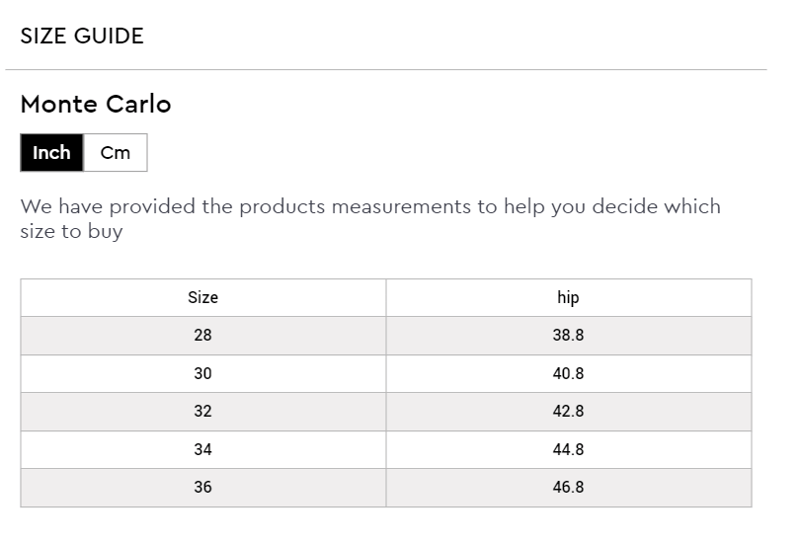Select size 28 cell
The height and width of the screenshot is (543, 800).
[x=203, y=335]
